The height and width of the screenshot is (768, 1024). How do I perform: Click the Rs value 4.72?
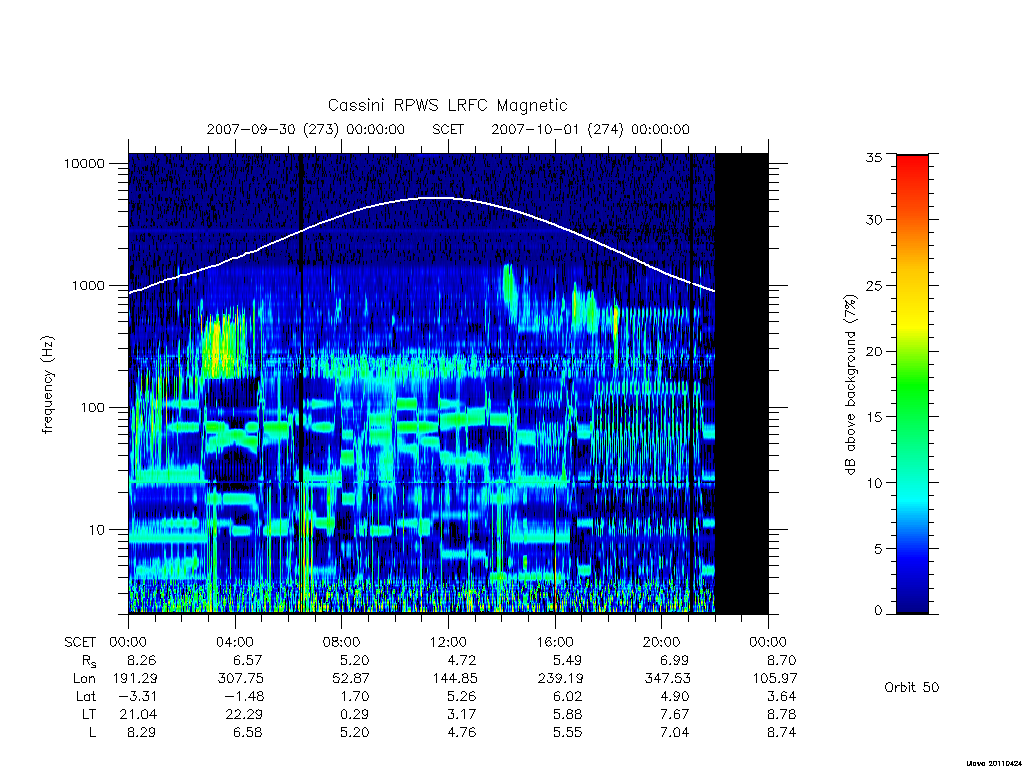(462, 660)
